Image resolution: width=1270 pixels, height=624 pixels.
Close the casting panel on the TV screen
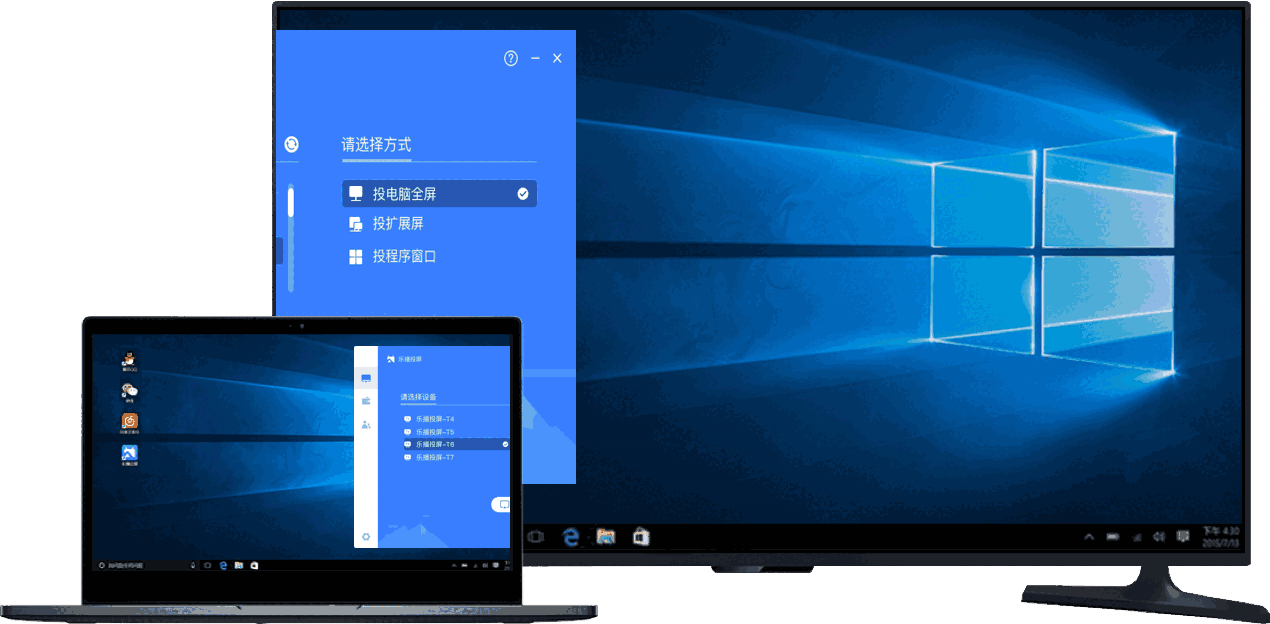pos(557,58)
